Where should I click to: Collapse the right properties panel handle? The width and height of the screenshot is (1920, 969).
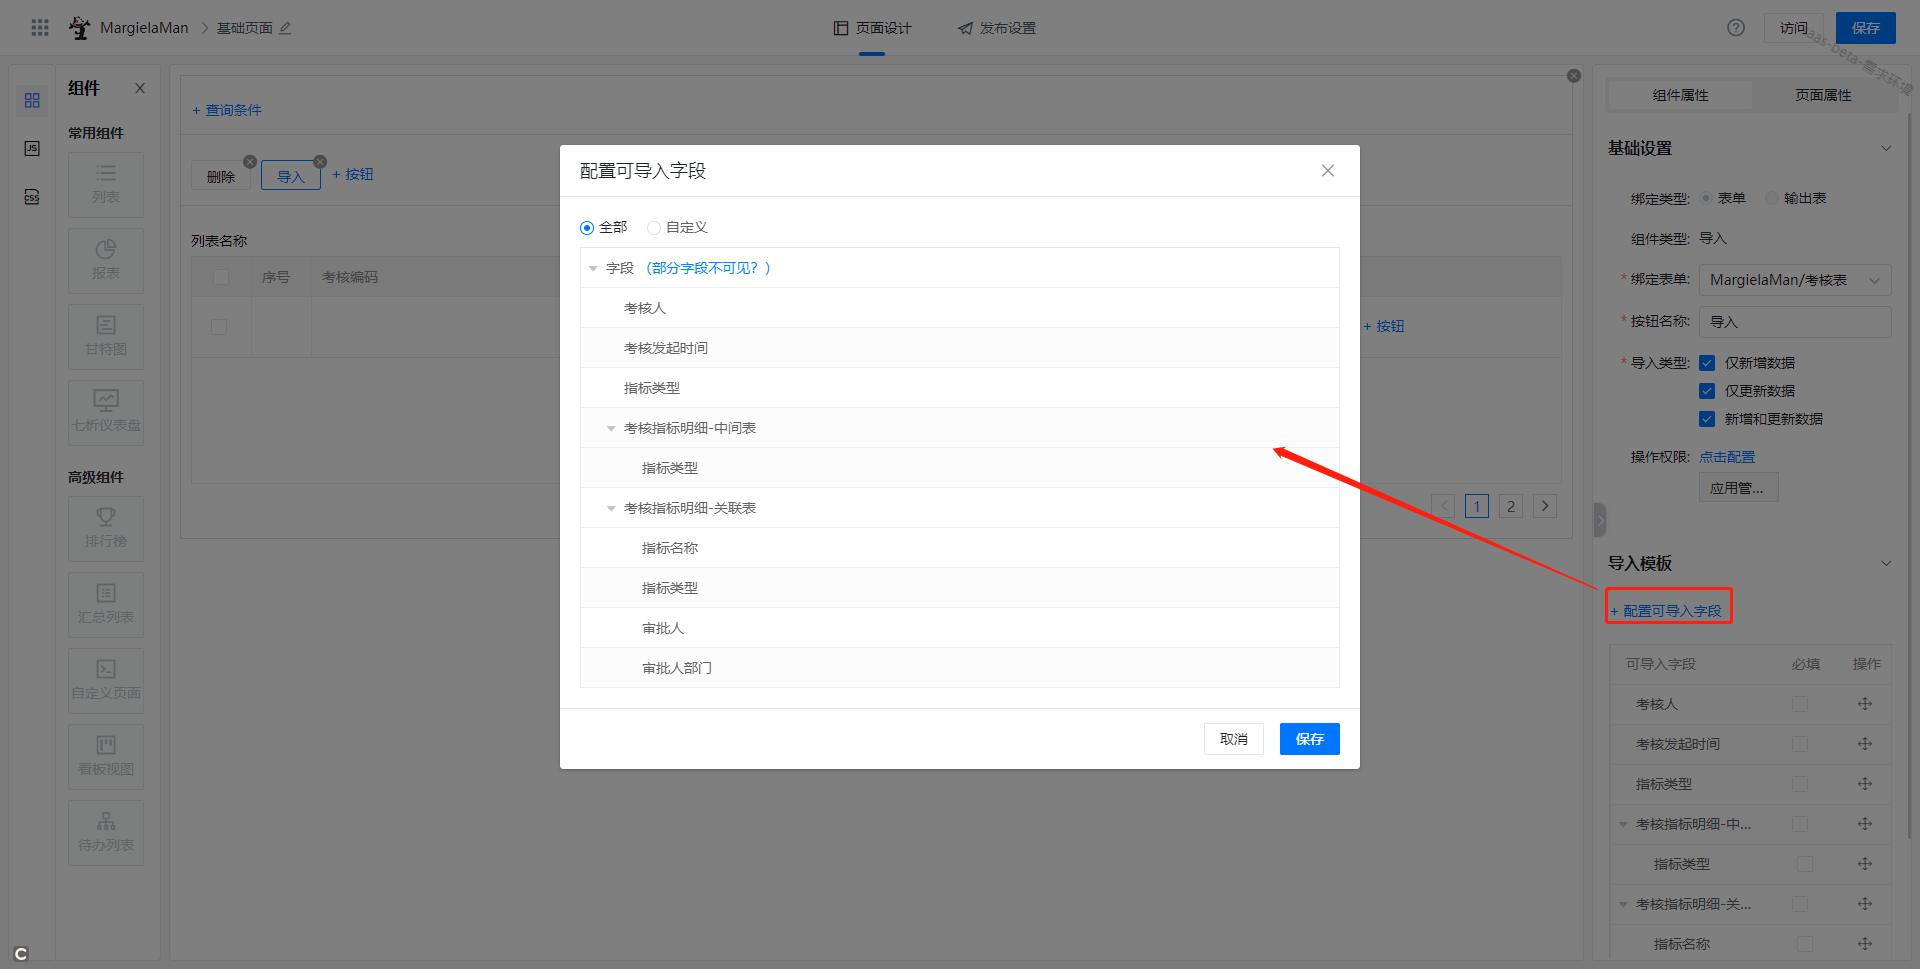1600,520
